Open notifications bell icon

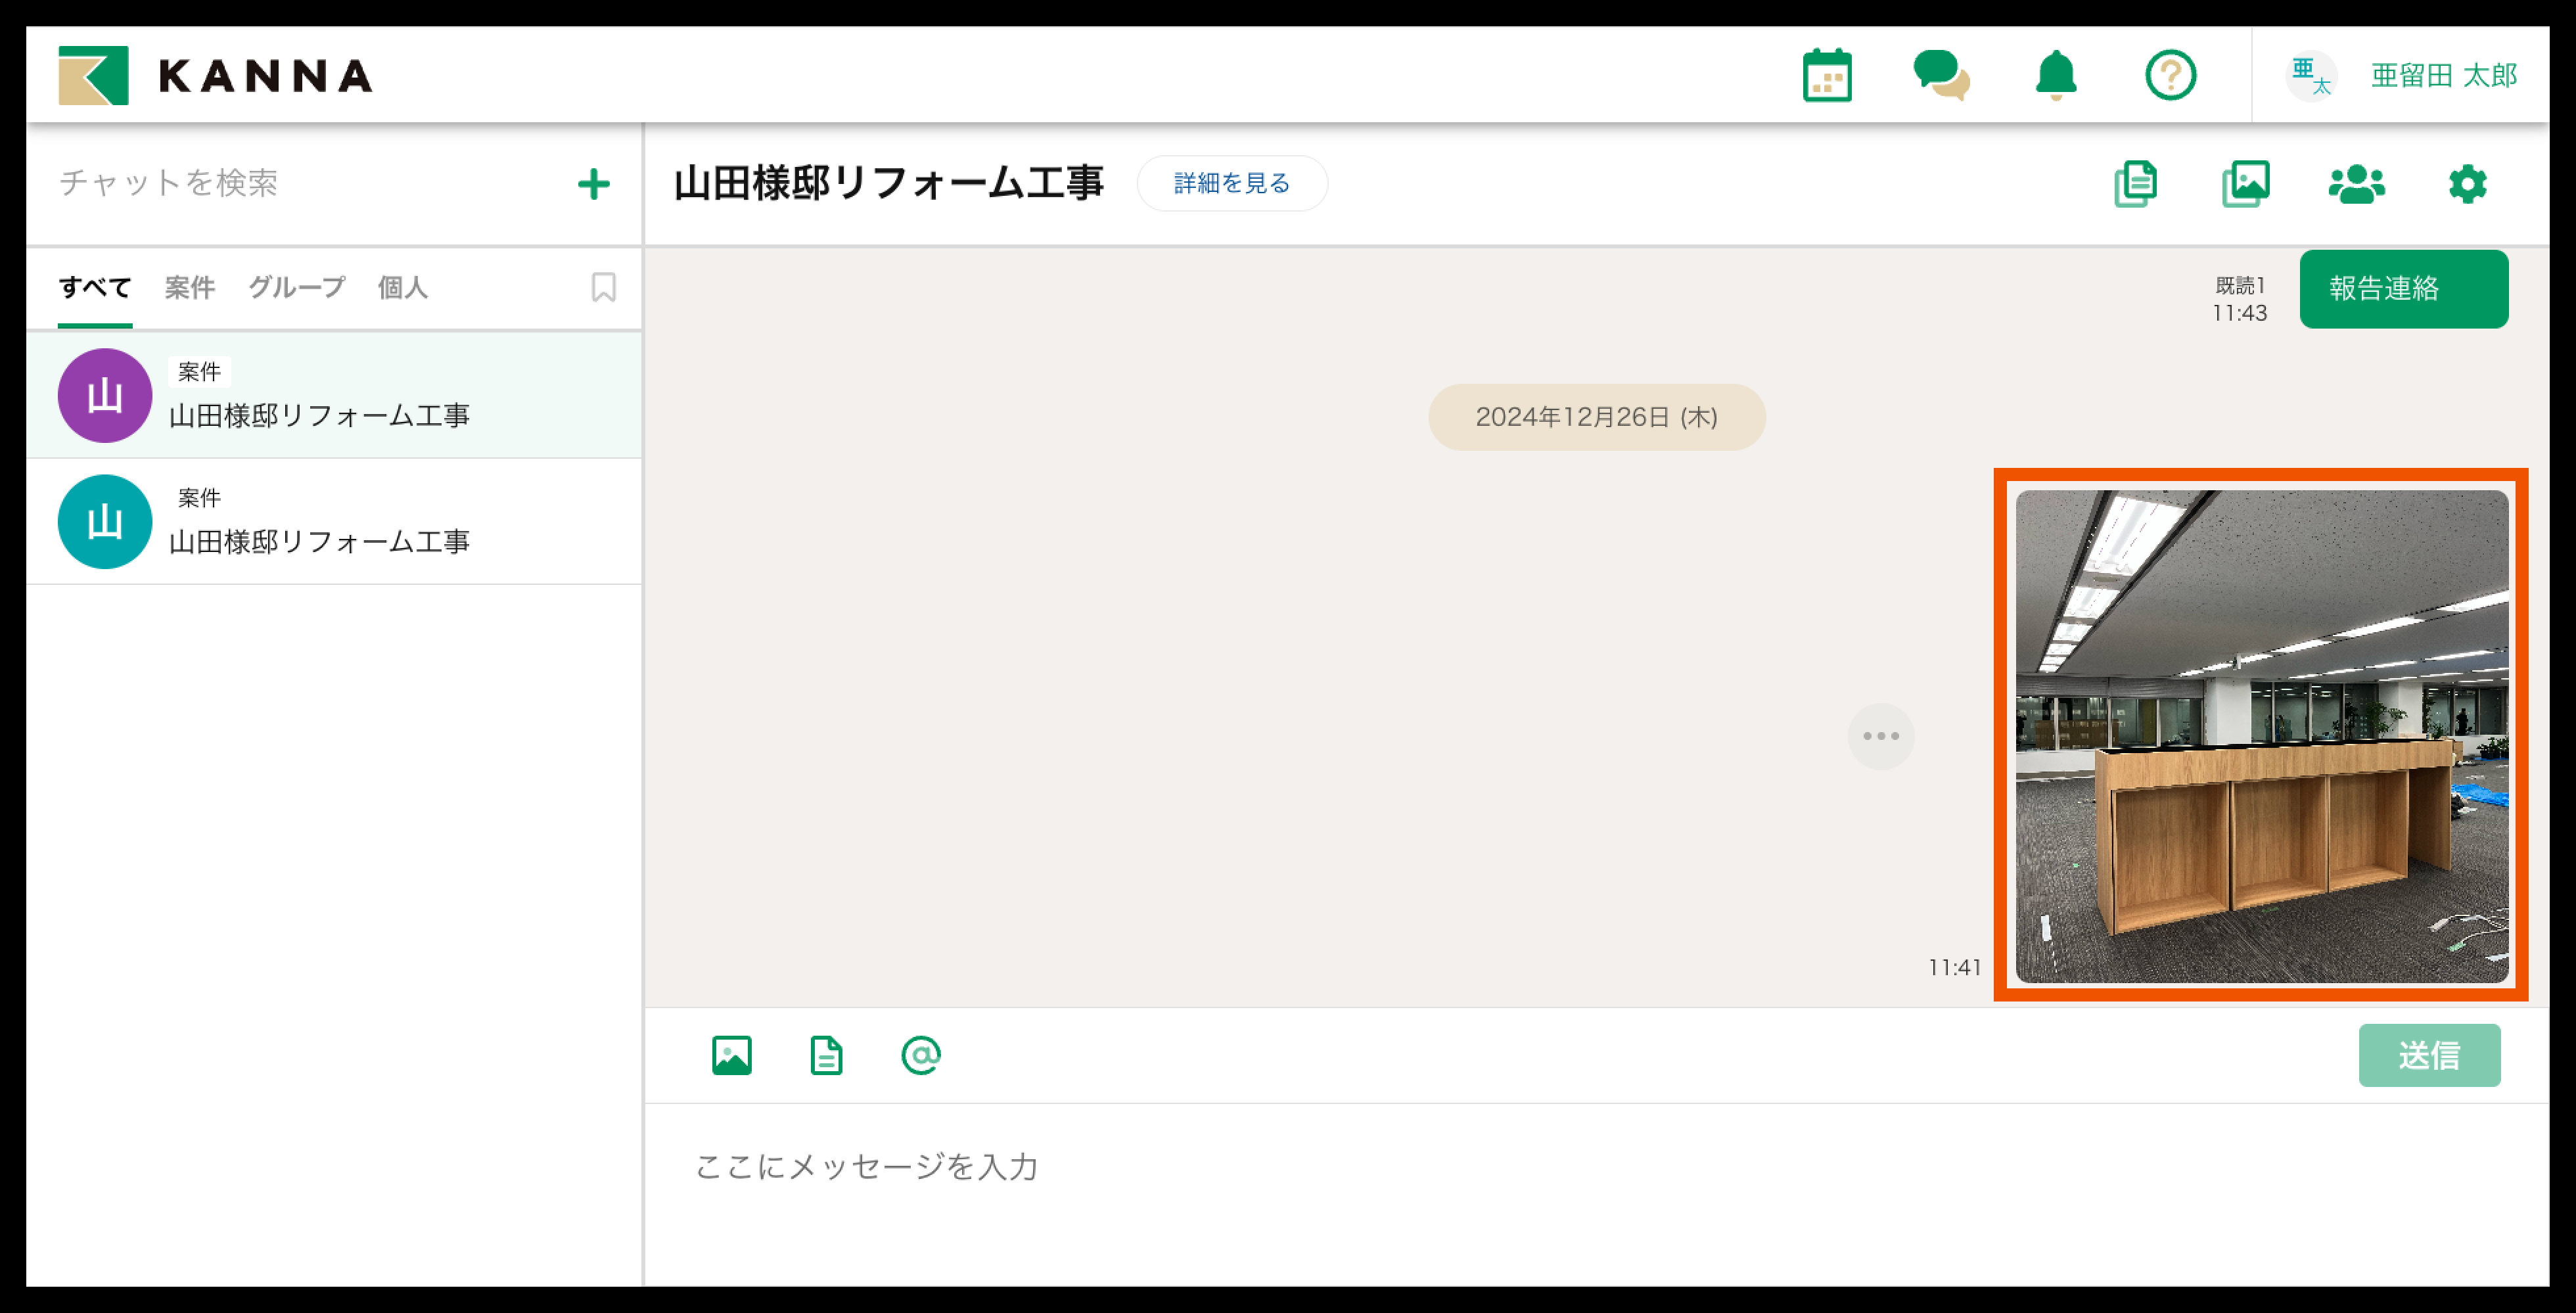pyautogui.click(x=2055, y=76)
